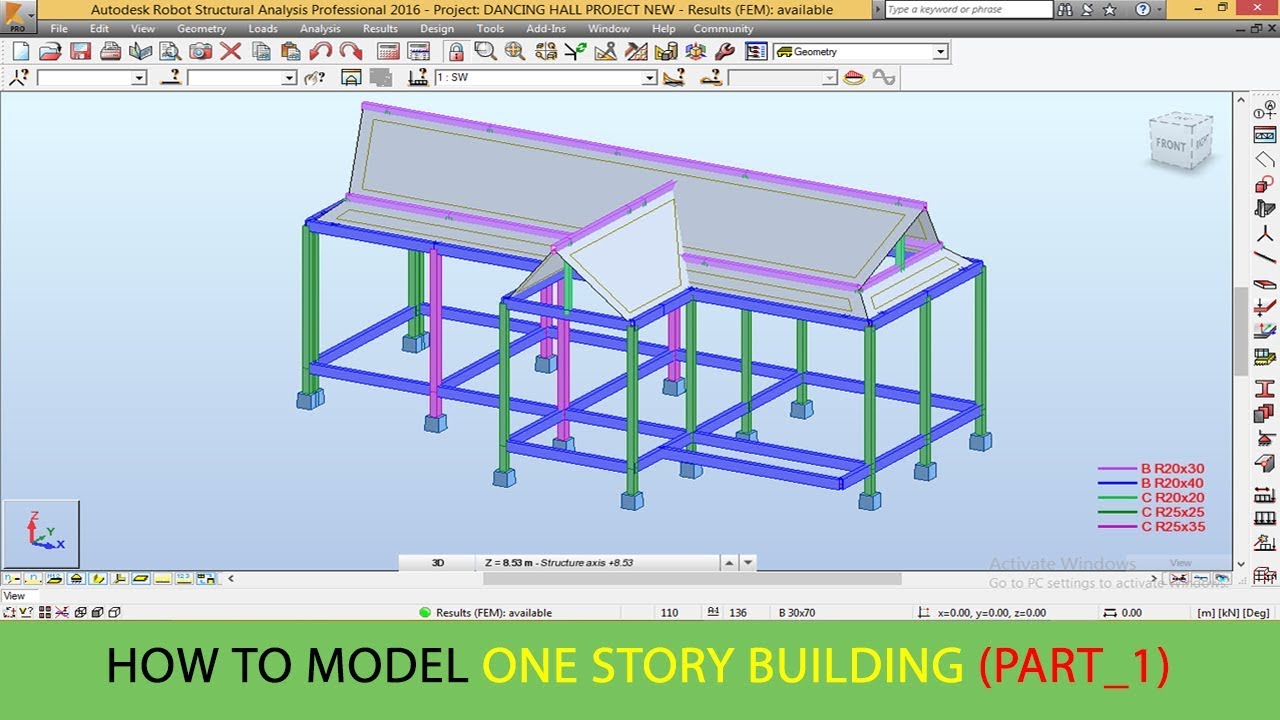The height and width of the screenshot is (720, 1280).
Task: Run Calculations with the calculator icon
Action: coord(389,51)
